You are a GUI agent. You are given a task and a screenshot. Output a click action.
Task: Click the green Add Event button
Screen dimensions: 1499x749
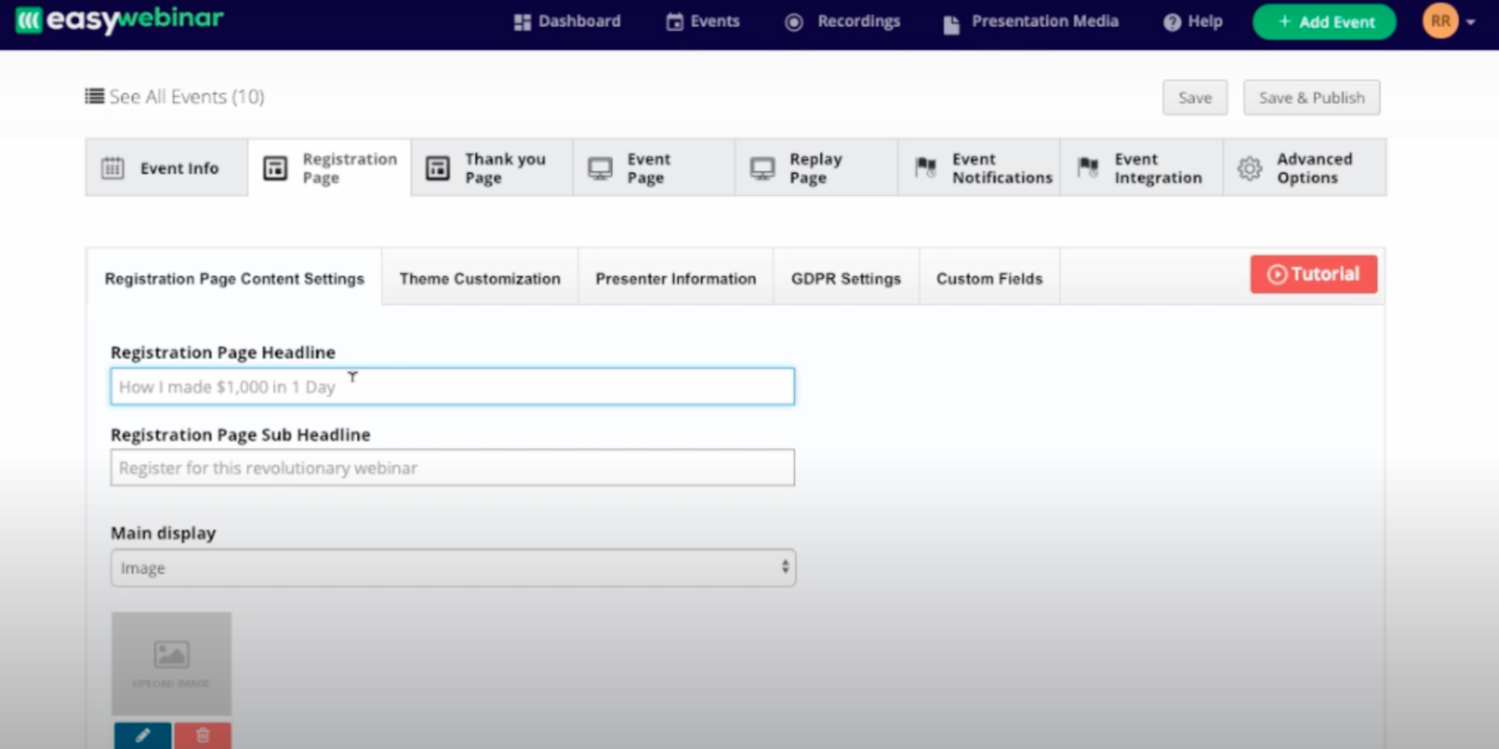pos(1324,22)
